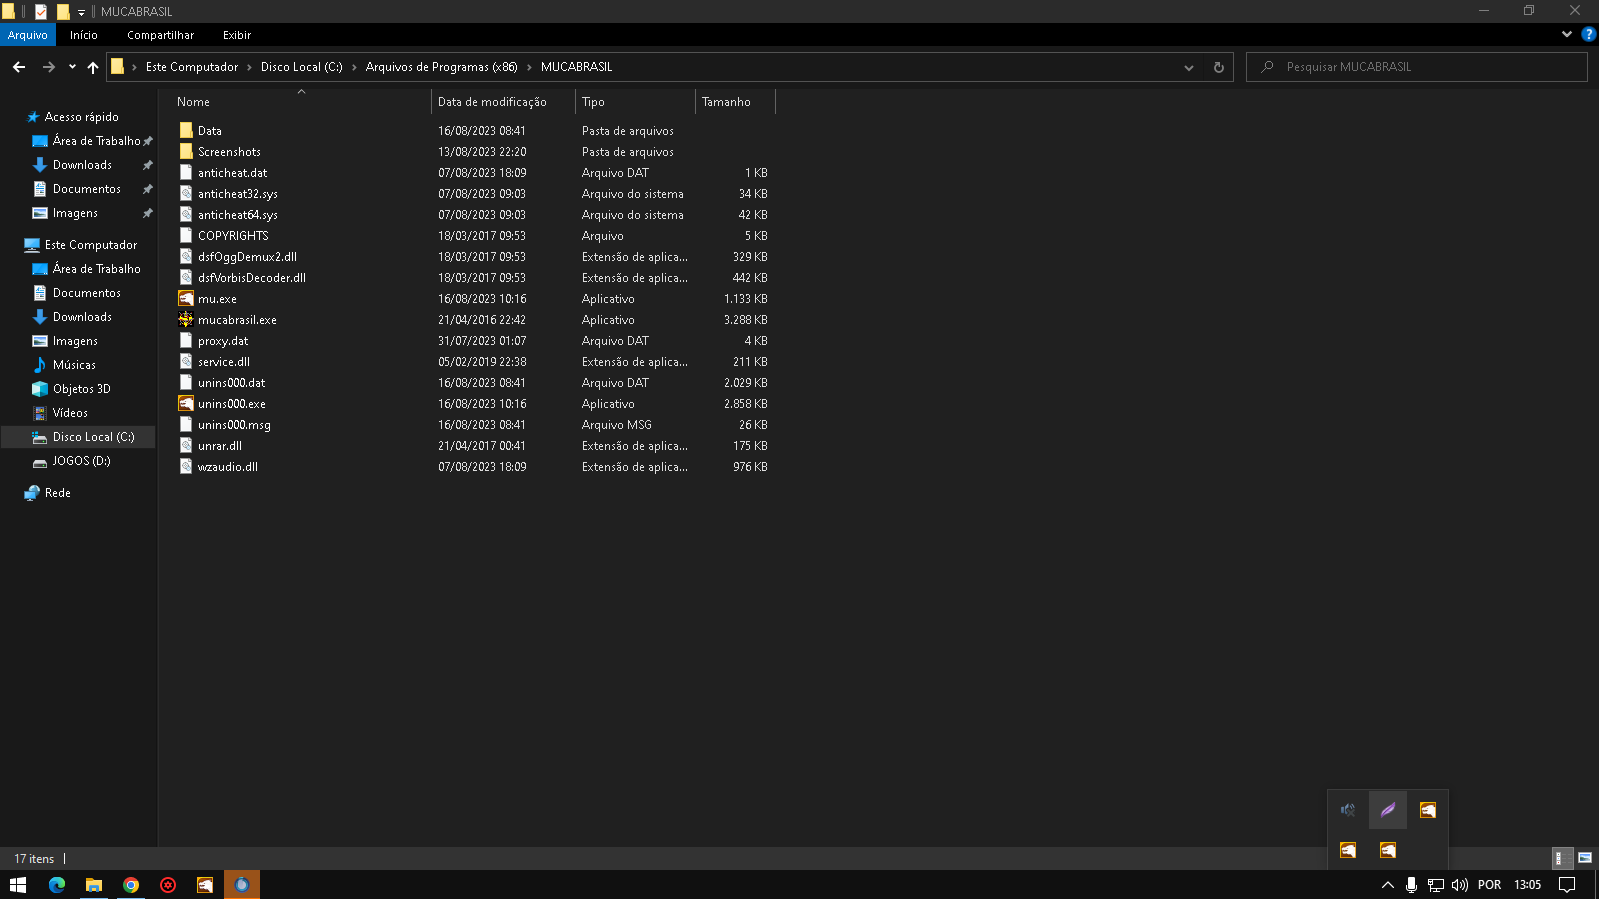Expand address bar history dropdown
This screenshot has width=1599, height=899.
[x=1189, y=67]
